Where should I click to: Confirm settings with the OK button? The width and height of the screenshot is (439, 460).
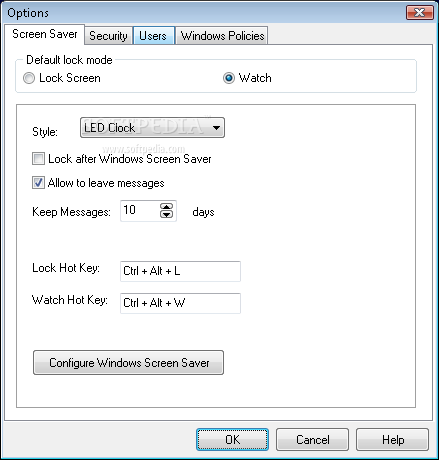(x=232, y=440)
